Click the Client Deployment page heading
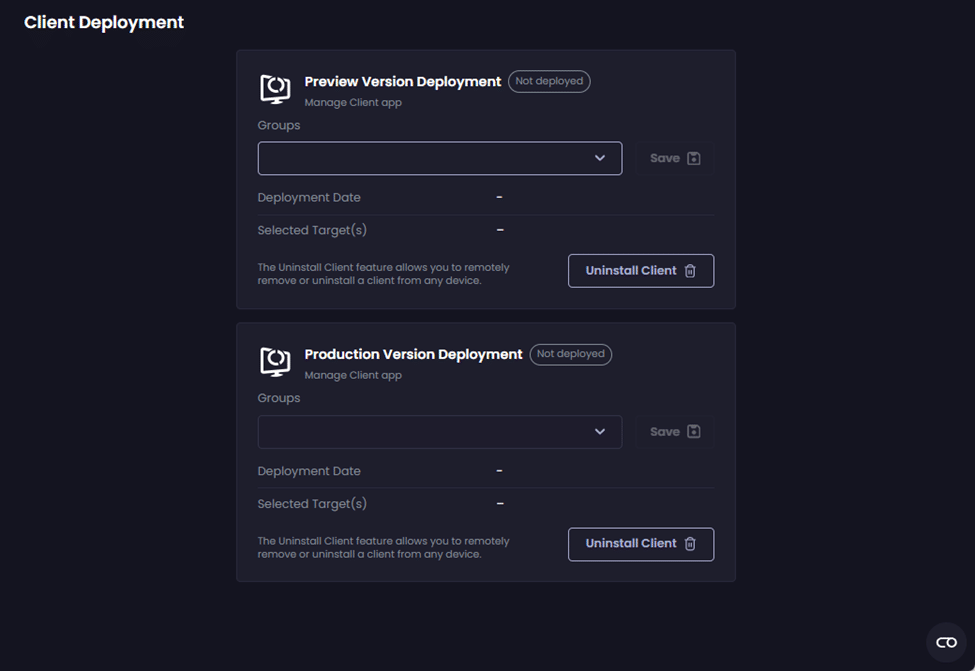Viewport: 975px width, 671px height. click(x=104, y=22)
